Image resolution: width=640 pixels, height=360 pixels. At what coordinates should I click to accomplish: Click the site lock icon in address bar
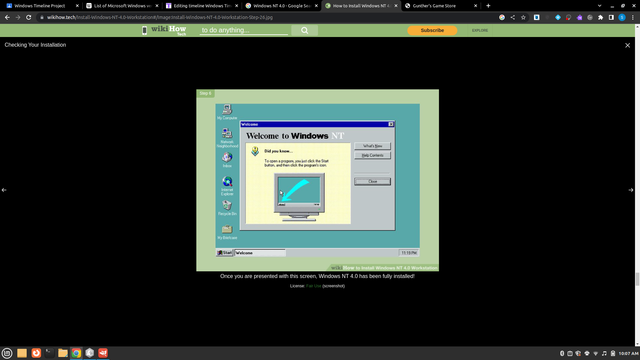(42, 18)
